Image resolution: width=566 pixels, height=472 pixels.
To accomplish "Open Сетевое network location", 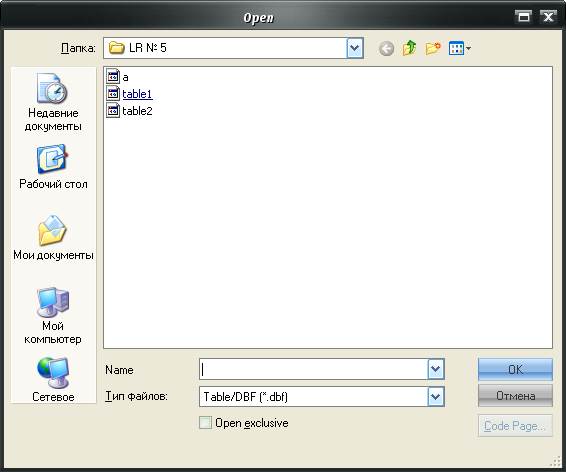I will (53, 380).
